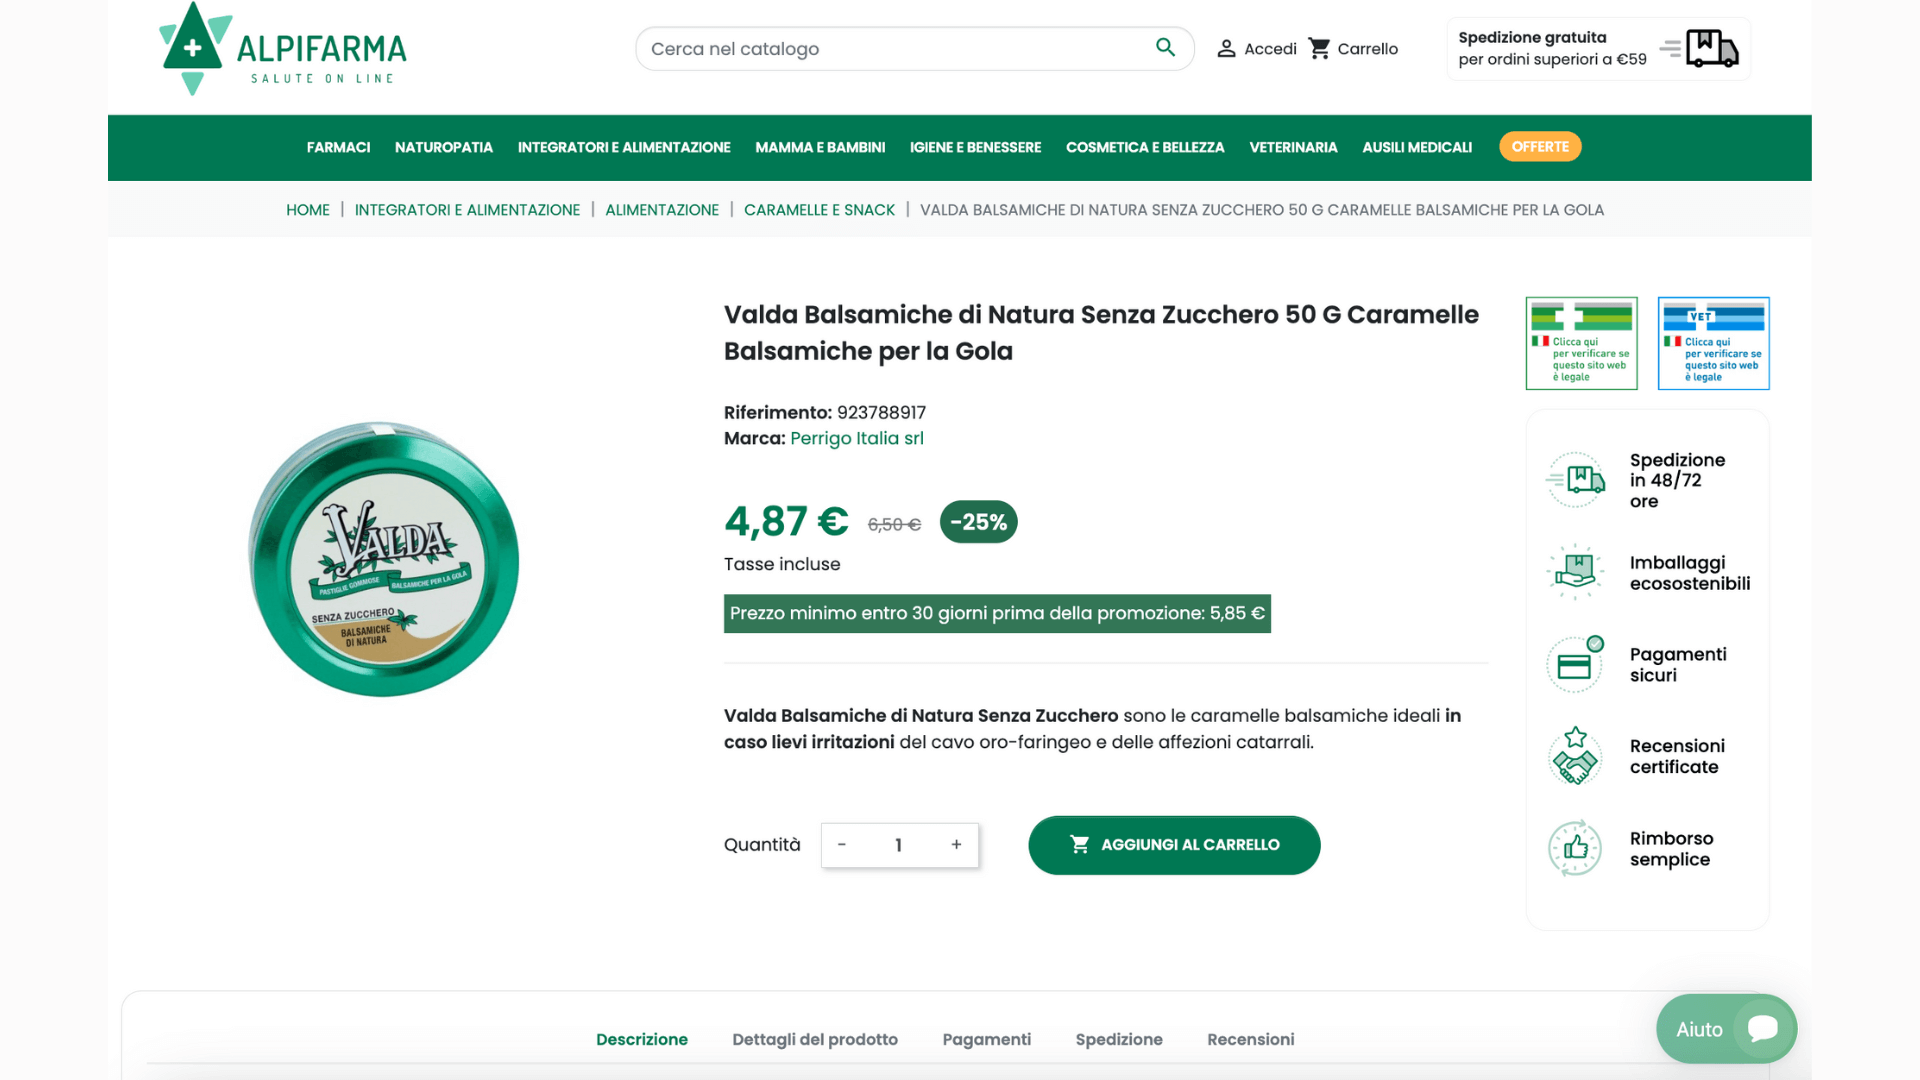Click the Tasse incluse text

click(x=782, y=564)
